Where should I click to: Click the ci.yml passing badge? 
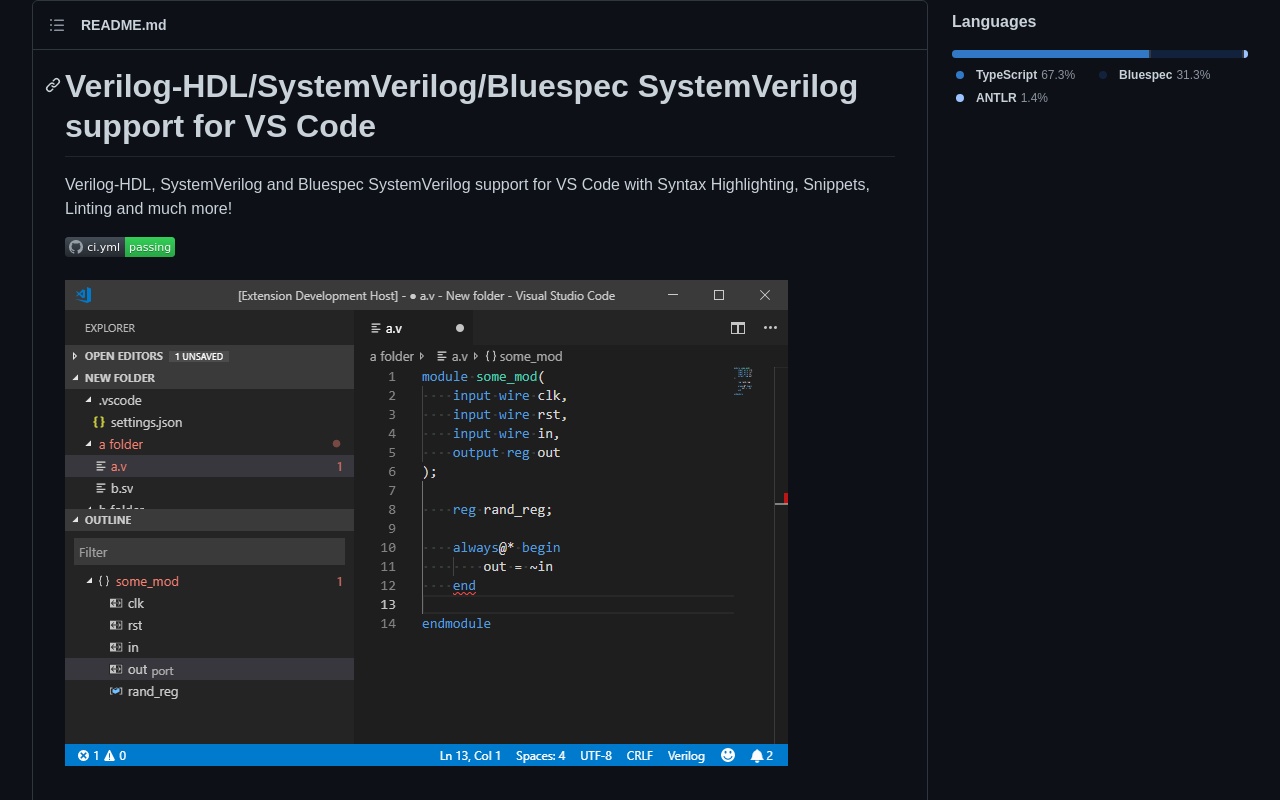pyautogui.click(x=120, y=247)
